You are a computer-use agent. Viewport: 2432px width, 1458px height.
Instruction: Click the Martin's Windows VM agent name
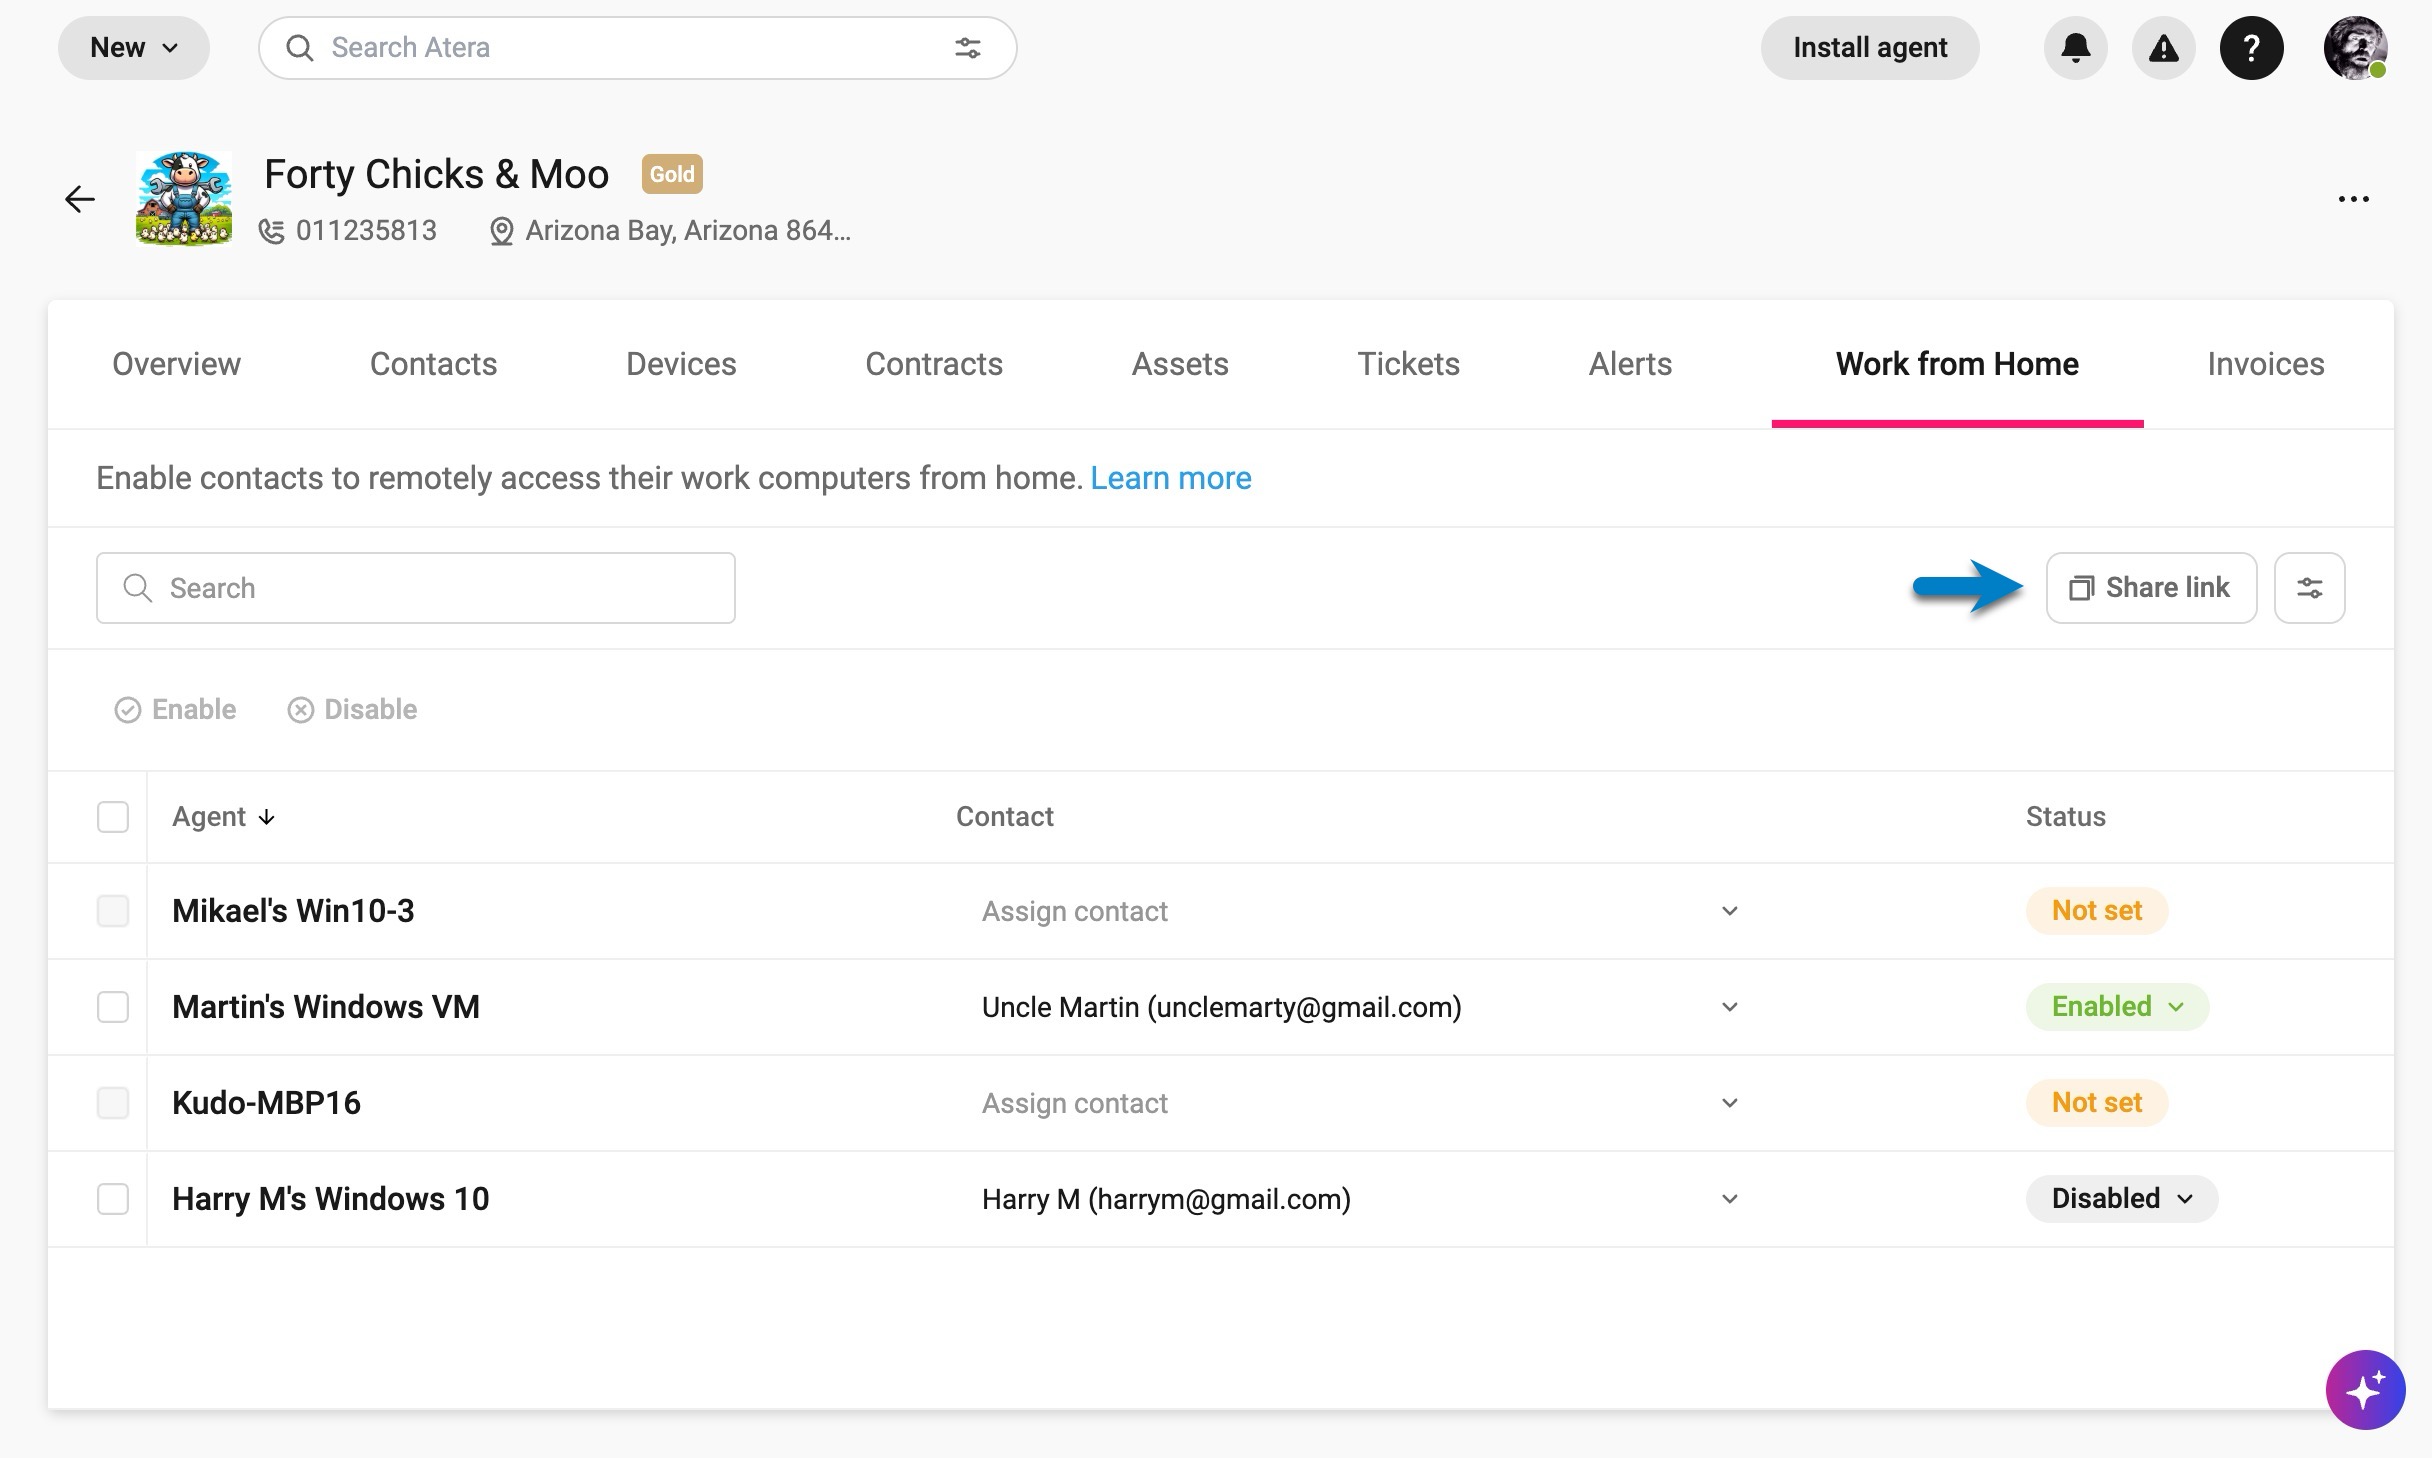tap(326, 1007)
